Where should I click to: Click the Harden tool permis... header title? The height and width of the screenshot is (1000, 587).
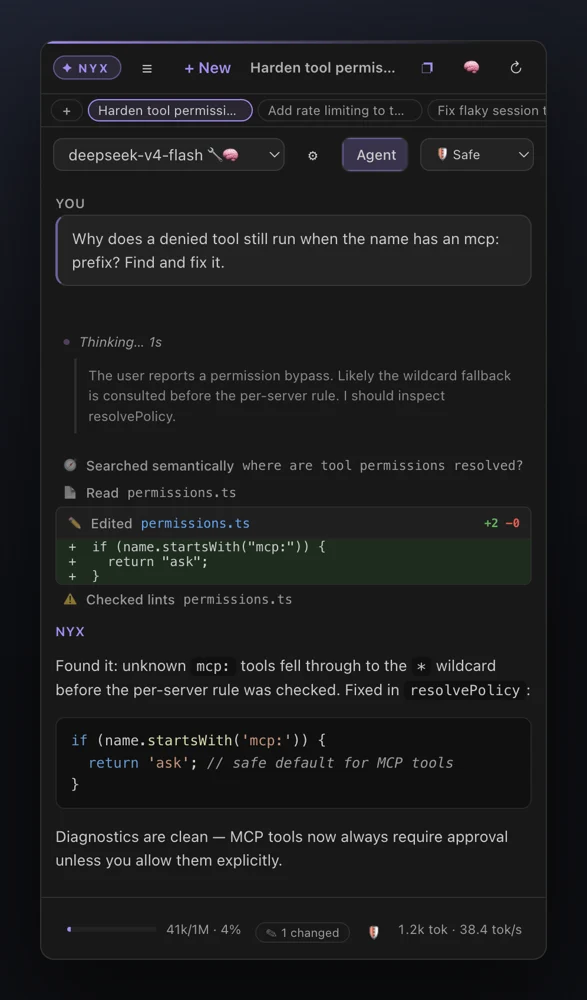point(322,68)
